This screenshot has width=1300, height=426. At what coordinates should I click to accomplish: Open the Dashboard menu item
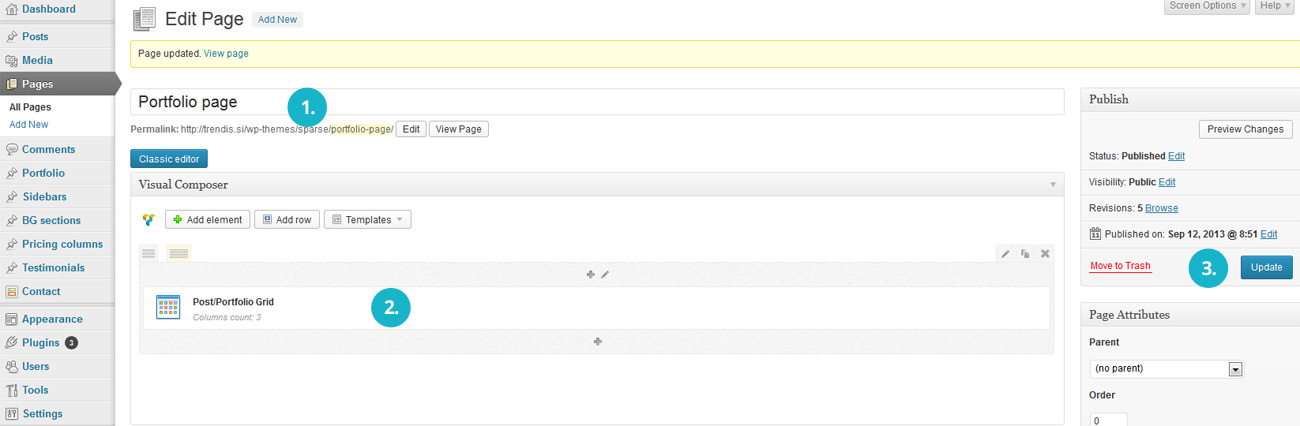(48, 9)
